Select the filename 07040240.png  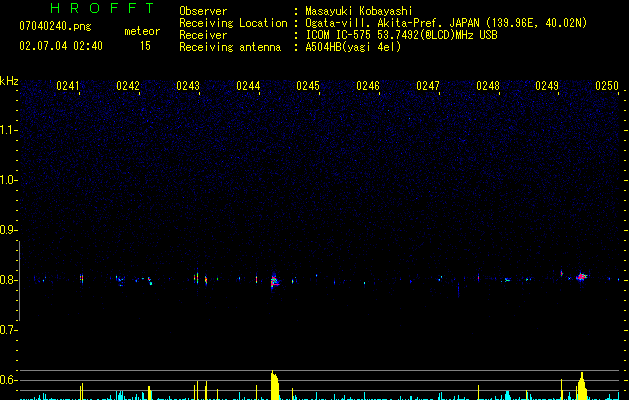[55, 26]
